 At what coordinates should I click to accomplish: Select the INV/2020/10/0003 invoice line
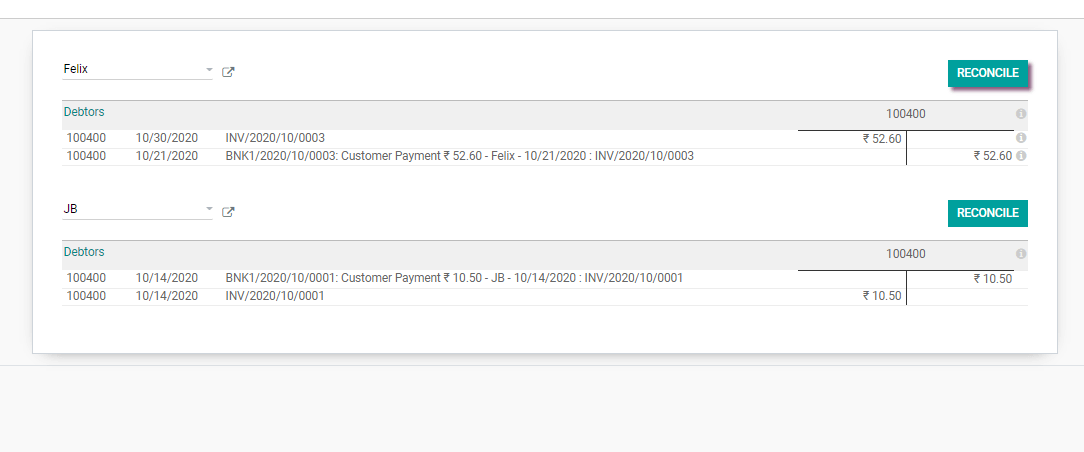pos(275,138)
